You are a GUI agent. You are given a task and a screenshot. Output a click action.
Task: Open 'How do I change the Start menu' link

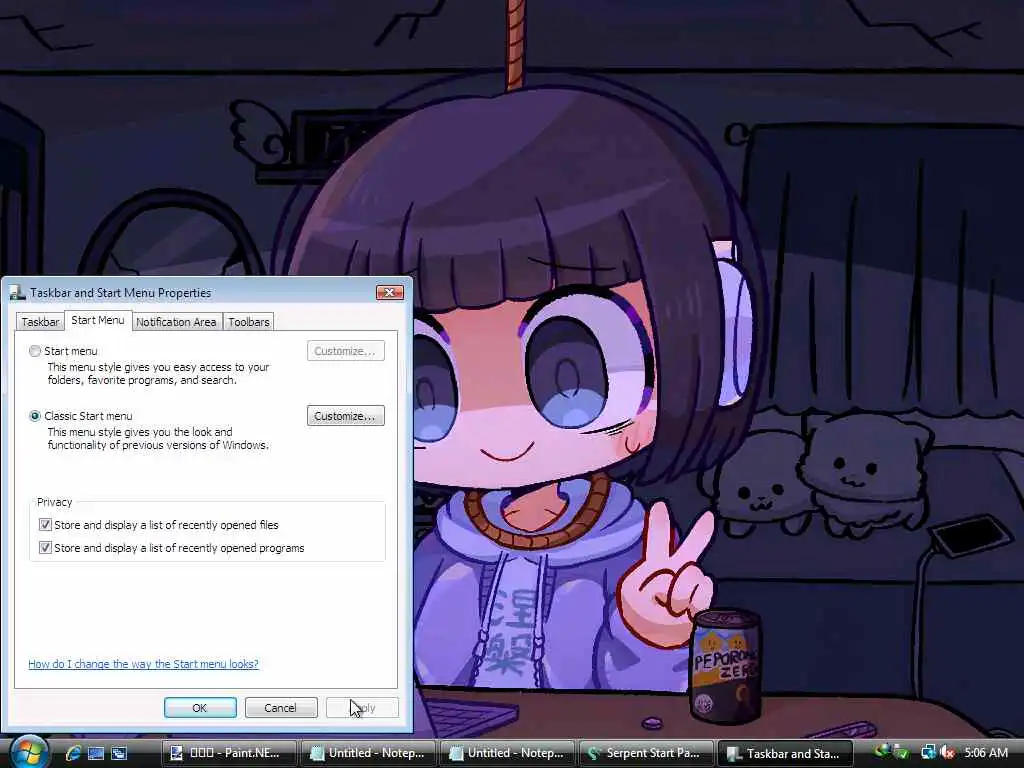(x=143, y=664)
